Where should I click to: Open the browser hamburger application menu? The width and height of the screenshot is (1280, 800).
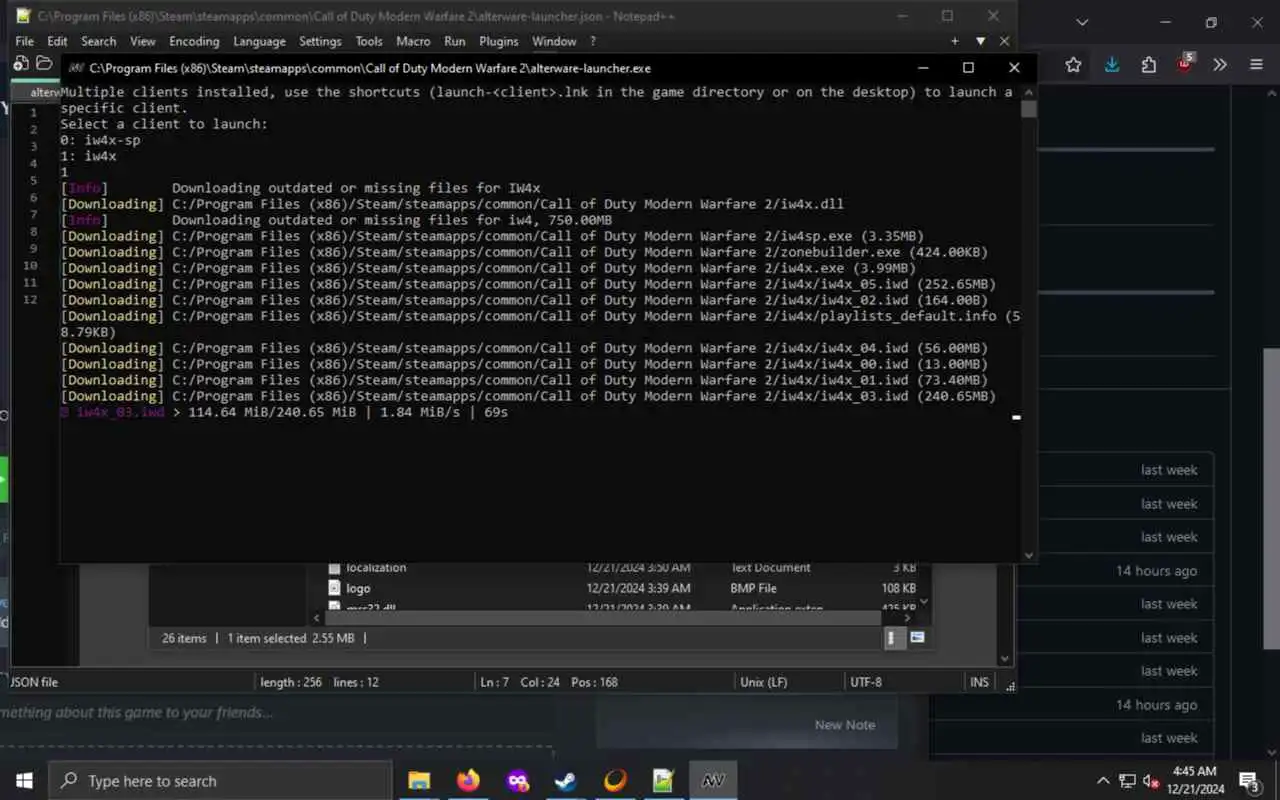tap(1256, 65)
